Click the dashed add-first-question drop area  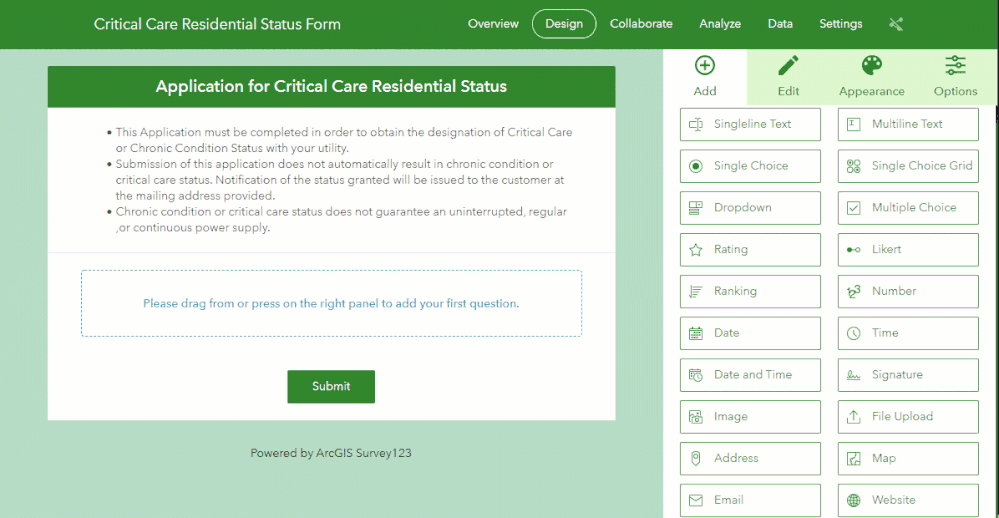[x=331, y=303]
